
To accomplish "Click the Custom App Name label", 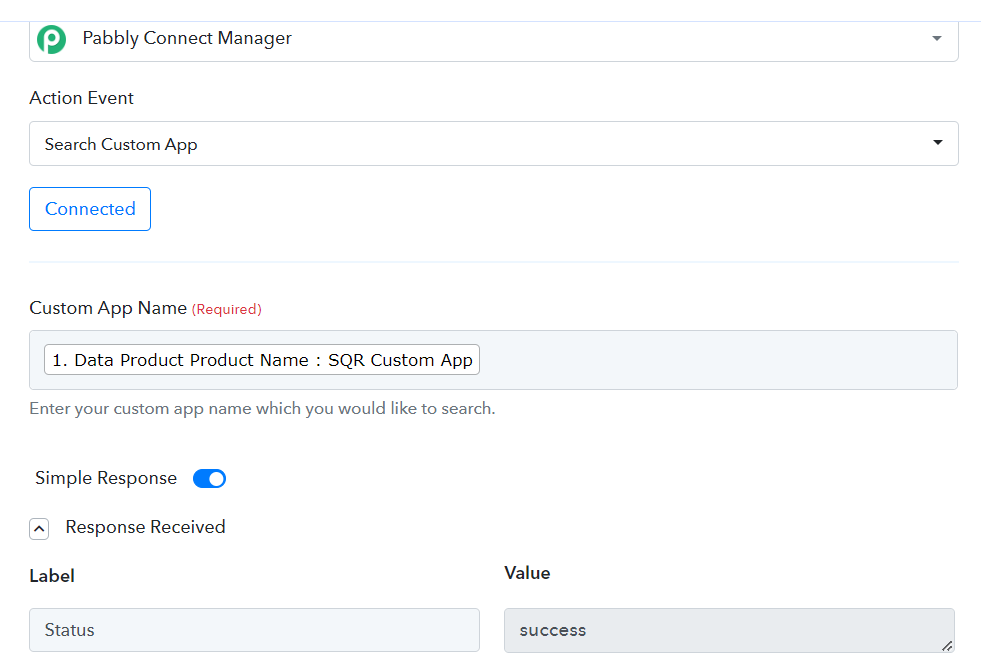I will [x=108, y=308].
